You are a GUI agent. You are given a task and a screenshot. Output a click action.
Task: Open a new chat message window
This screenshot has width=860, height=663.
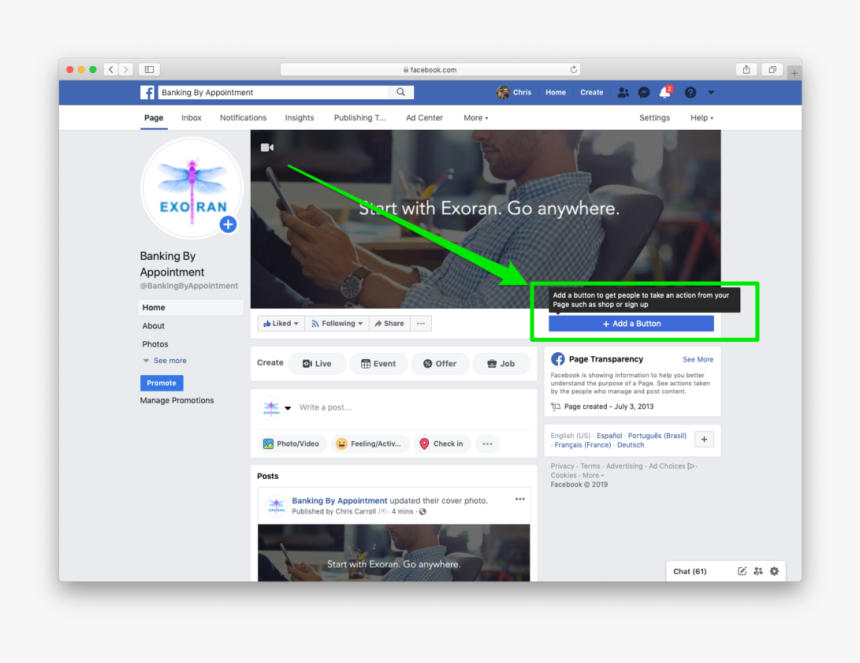[x=741, y=571]
